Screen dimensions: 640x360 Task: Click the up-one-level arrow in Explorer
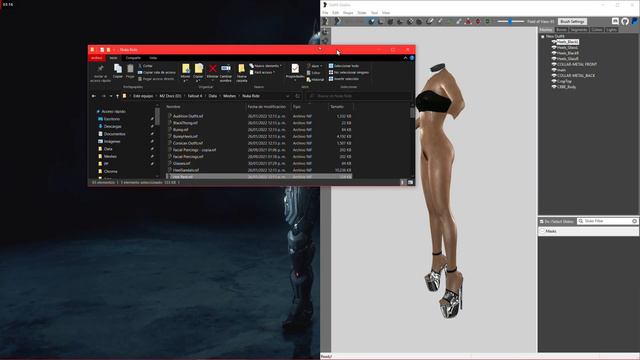tap(118, 96)
